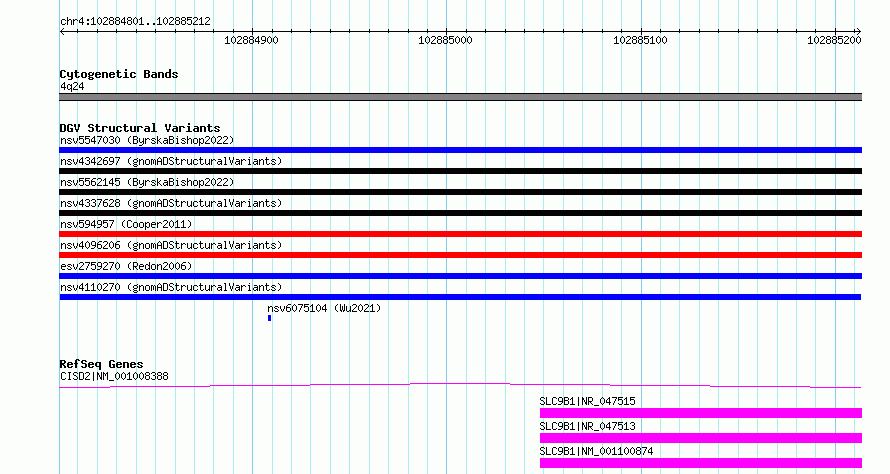Screen dimensions: 890x474
Task: Click the Cytogenetic Bands track title
Action: pos(119,74)
